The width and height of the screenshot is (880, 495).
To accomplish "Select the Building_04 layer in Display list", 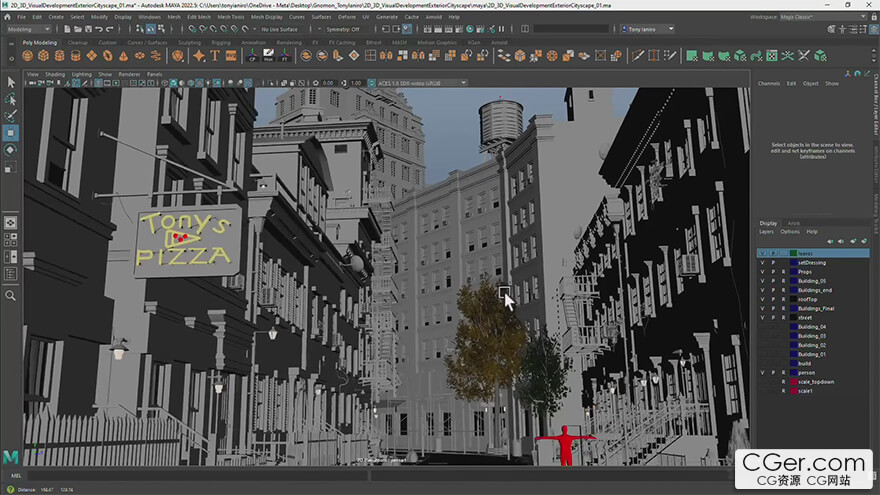I will coord(811,327).
